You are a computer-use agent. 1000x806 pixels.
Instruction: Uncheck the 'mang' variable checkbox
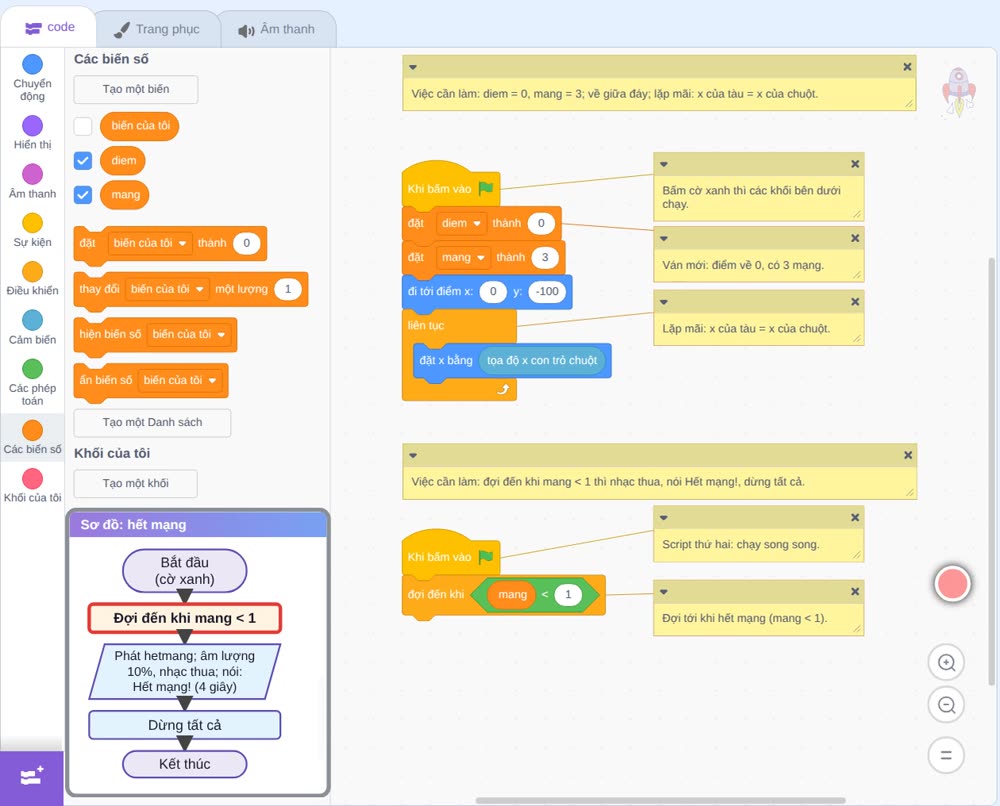[83, 194]
